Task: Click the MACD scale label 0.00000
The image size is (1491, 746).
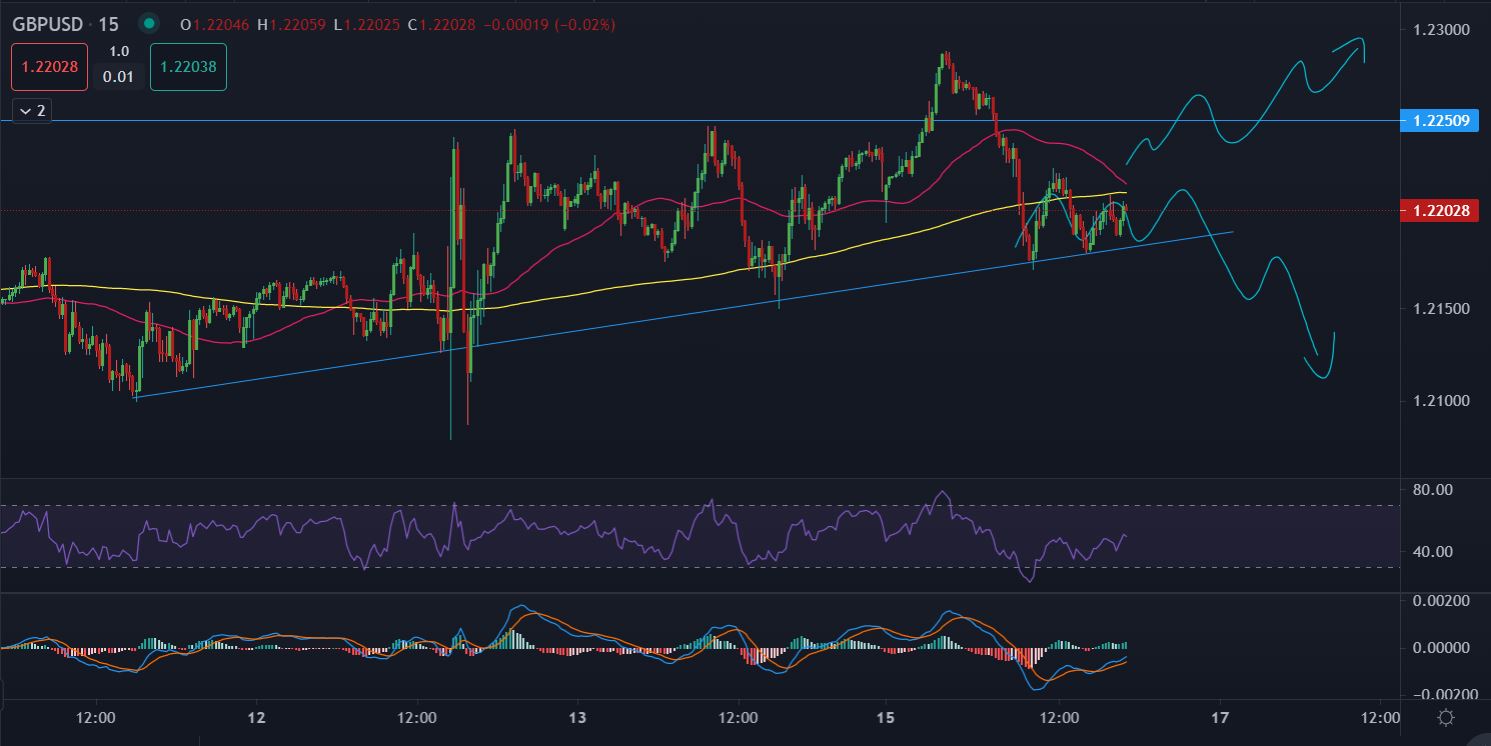Action: (x=1441, y=647)
